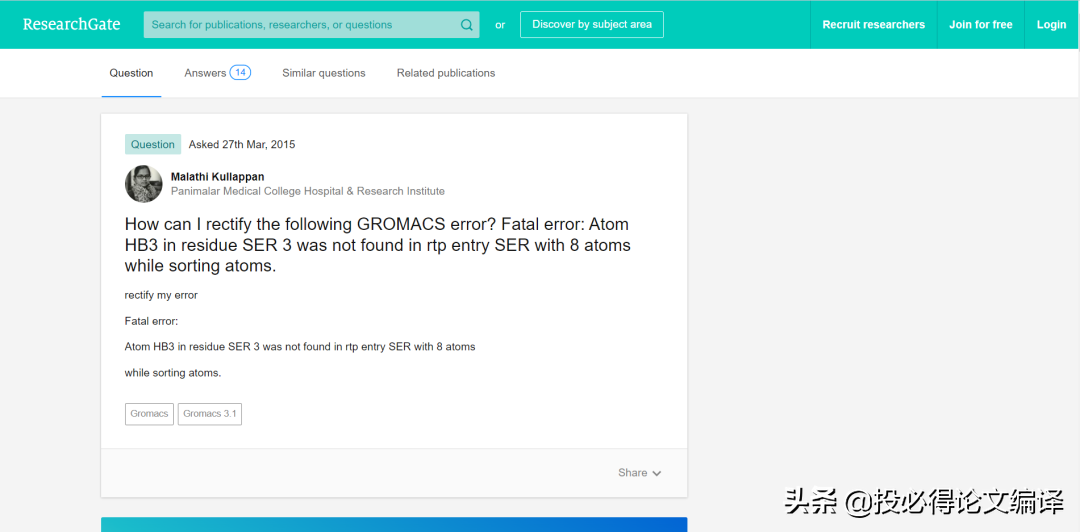This screenshot has width=1080, height=532.
Task: Select the Question tab
Action: (x=131, y=73)
